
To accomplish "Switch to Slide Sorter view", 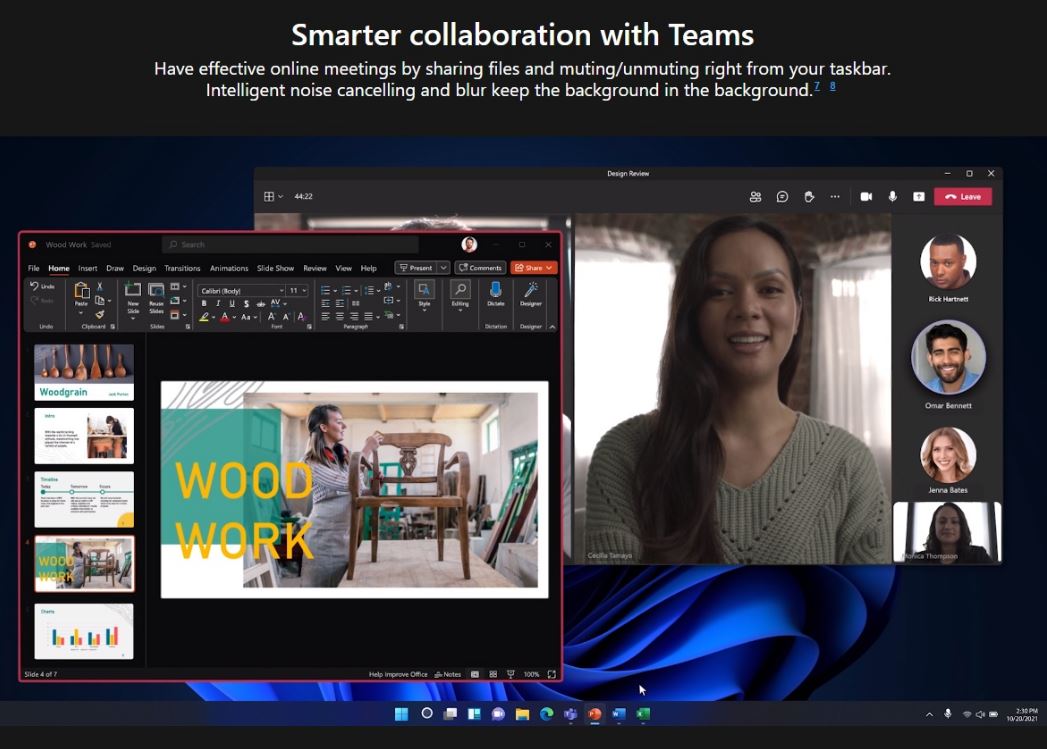I will point(493,674).
